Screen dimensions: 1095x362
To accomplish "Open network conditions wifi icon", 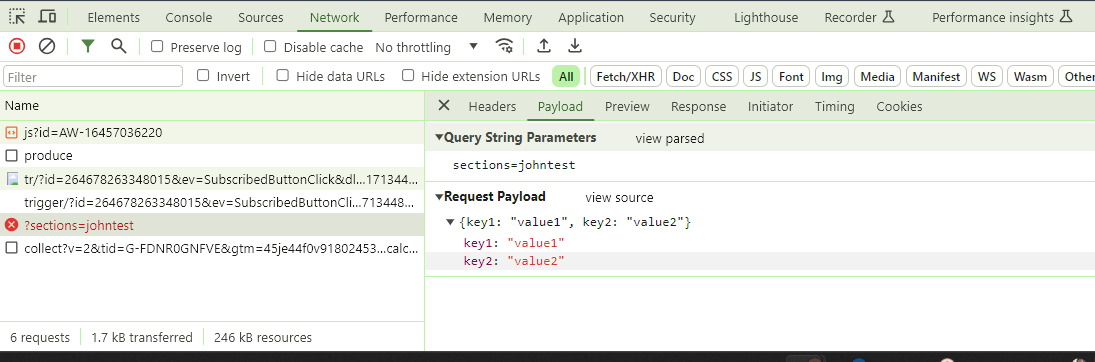I will click(504, 46).
